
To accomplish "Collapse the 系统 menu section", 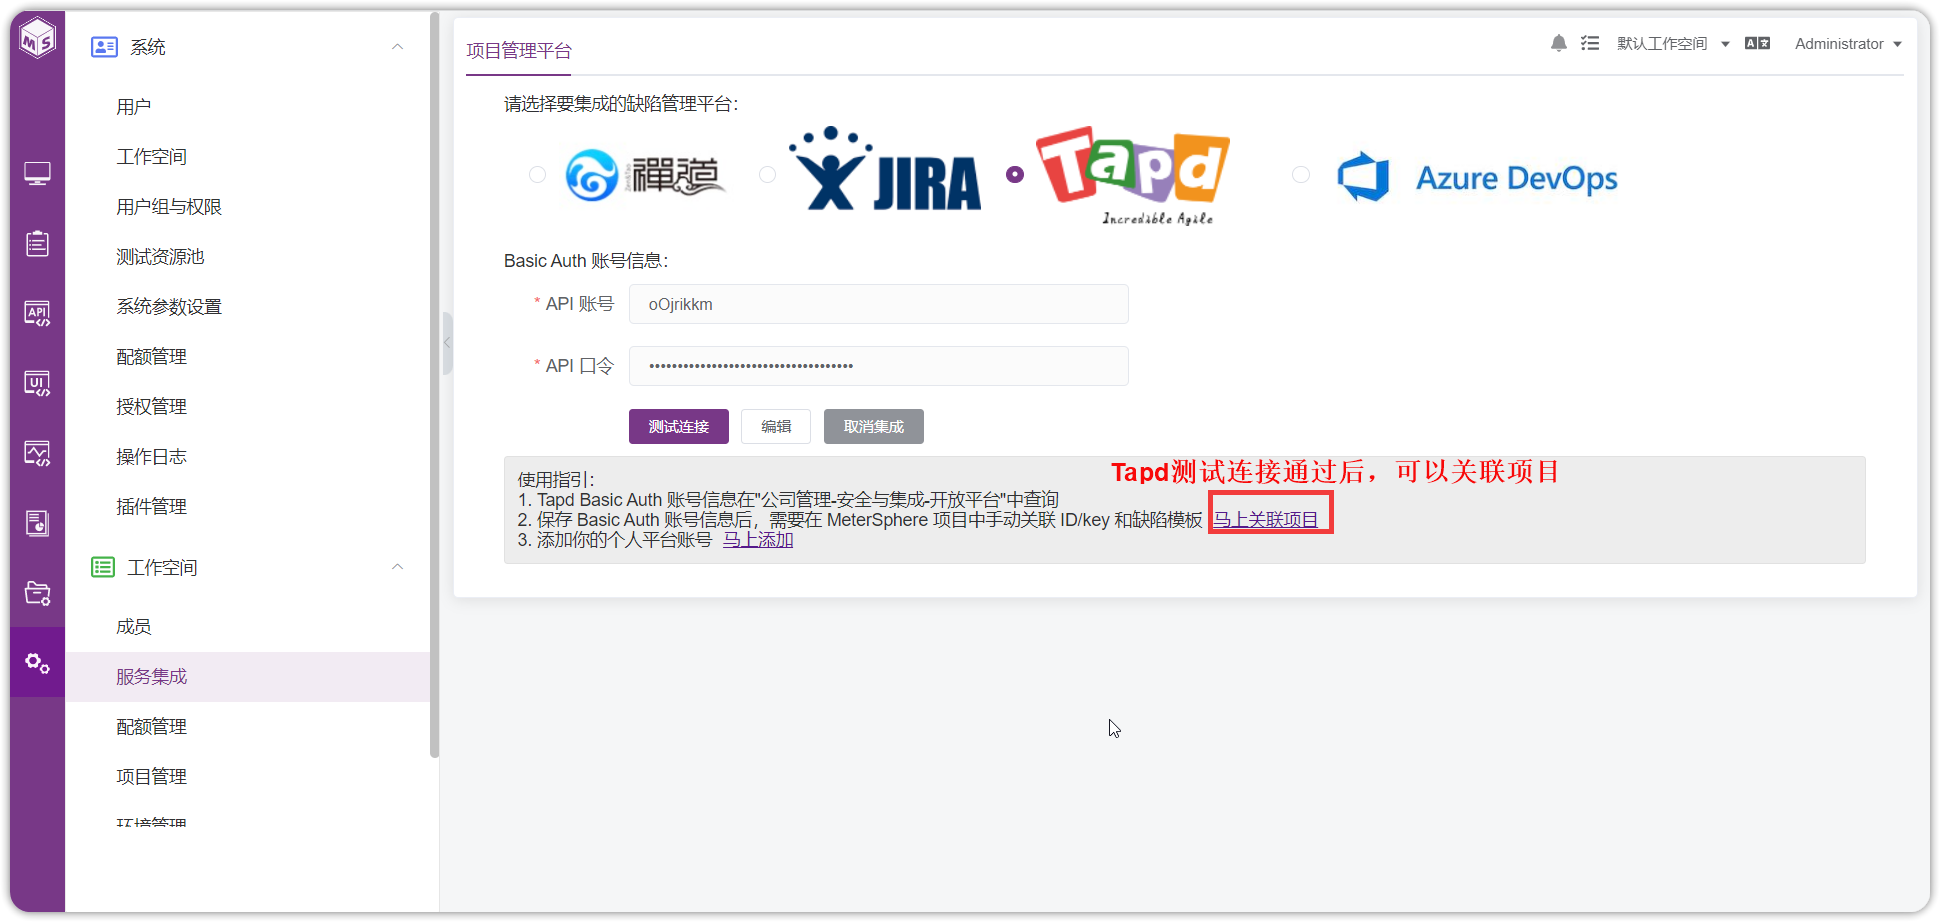I will [x=397, y=47].
